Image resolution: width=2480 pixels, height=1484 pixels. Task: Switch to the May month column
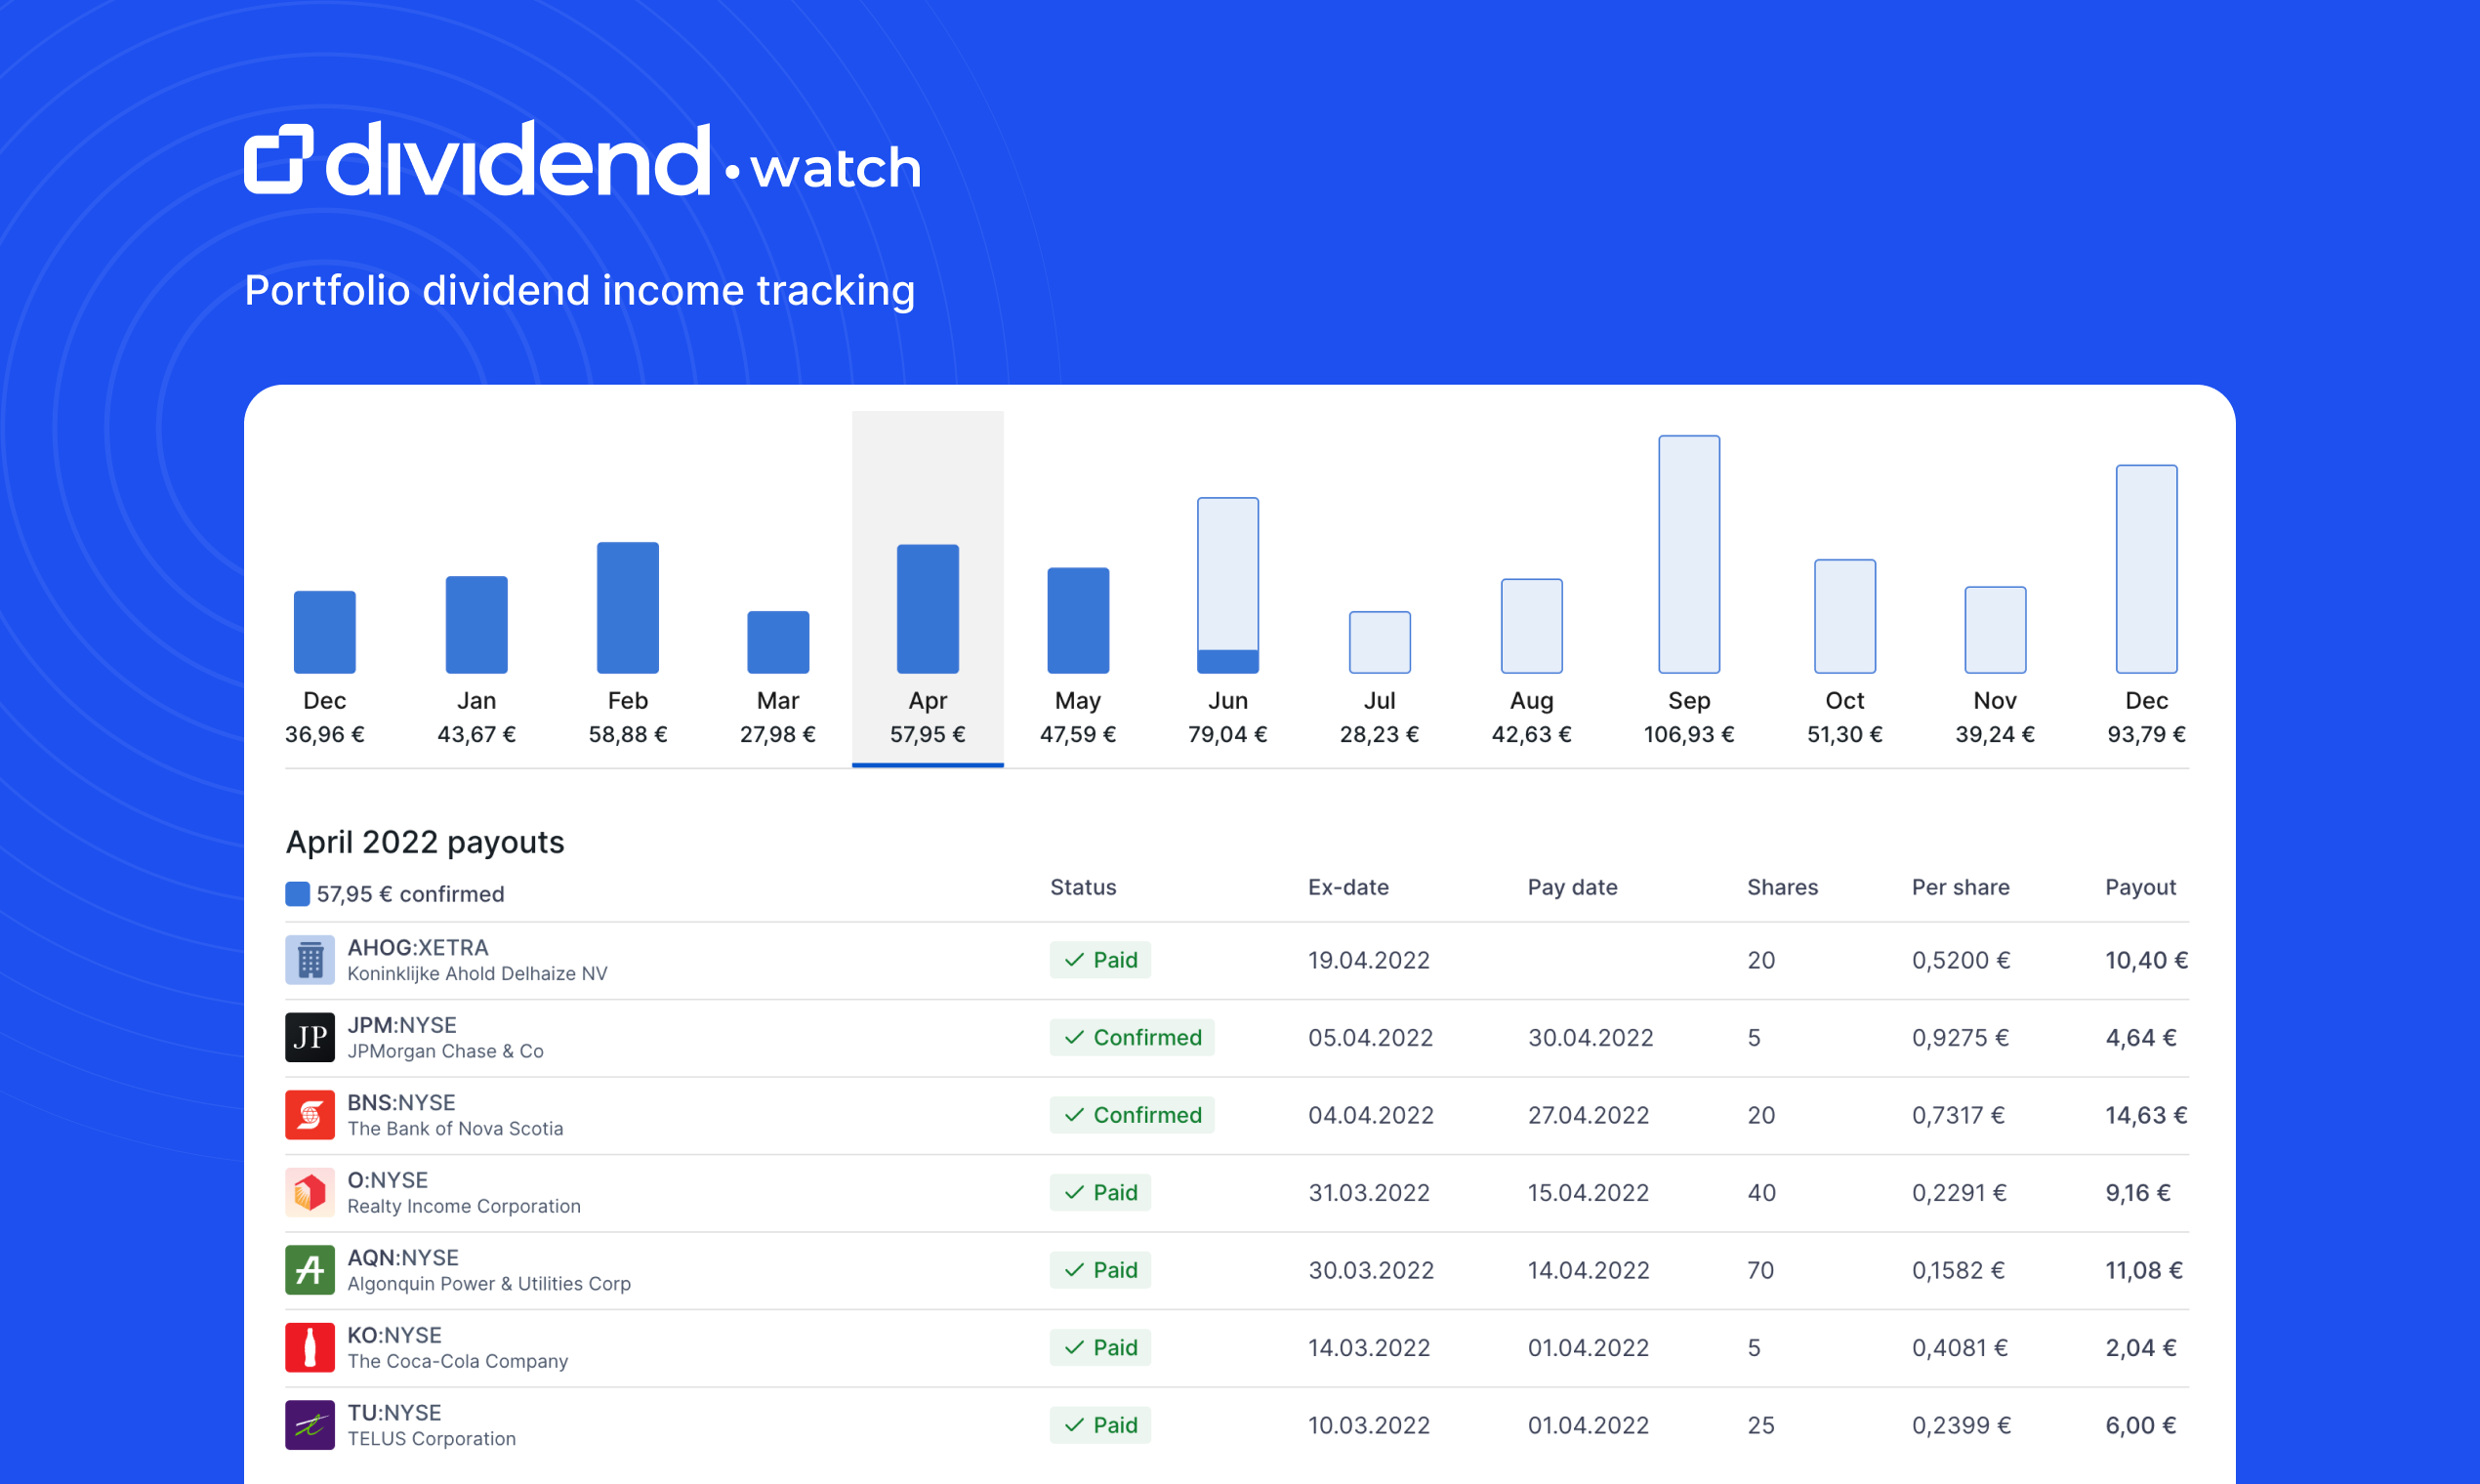[1077, 620]
